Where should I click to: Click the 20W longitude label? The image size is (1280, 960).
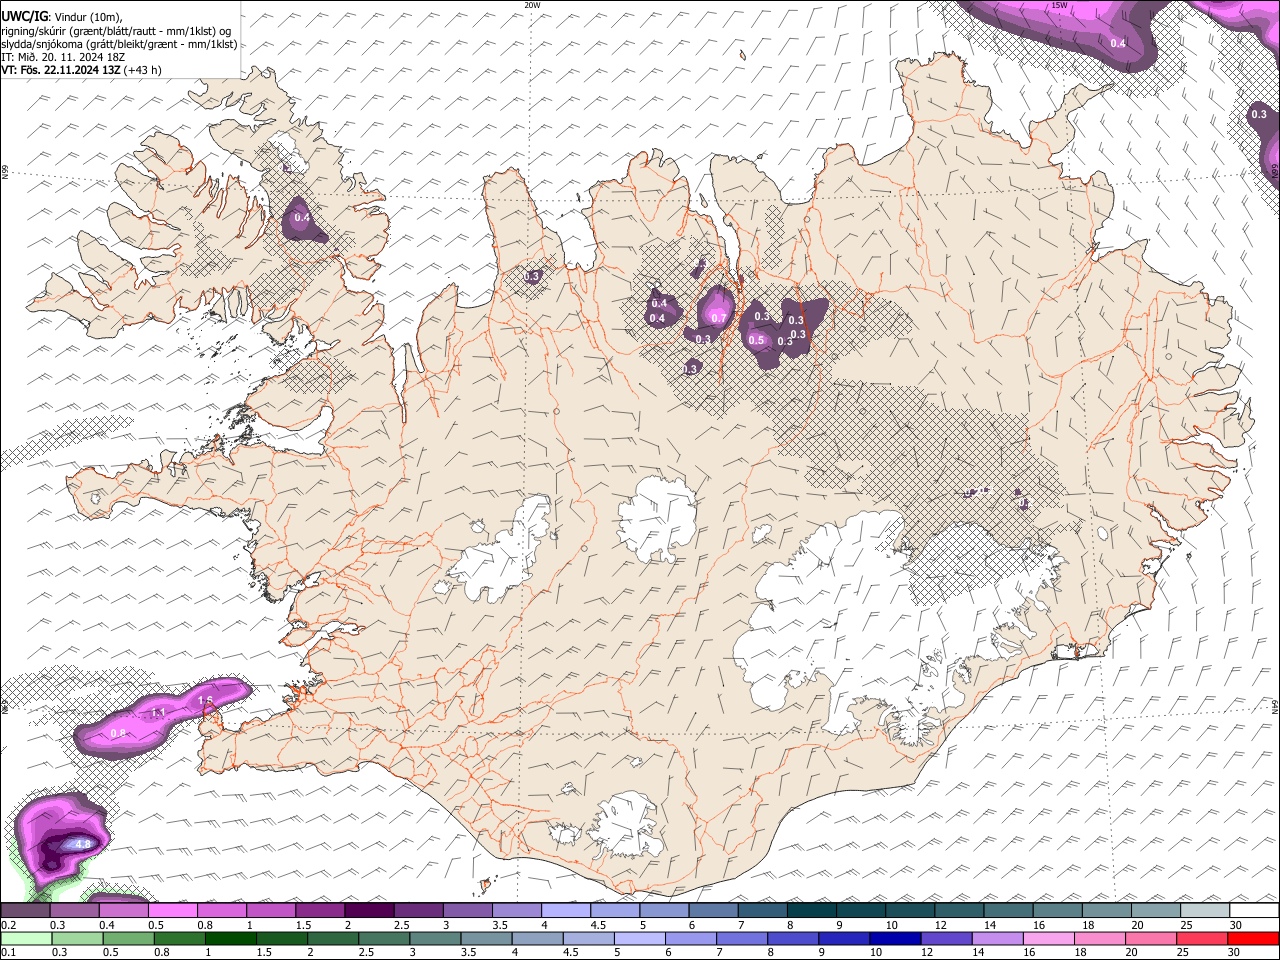click(532, 5)
